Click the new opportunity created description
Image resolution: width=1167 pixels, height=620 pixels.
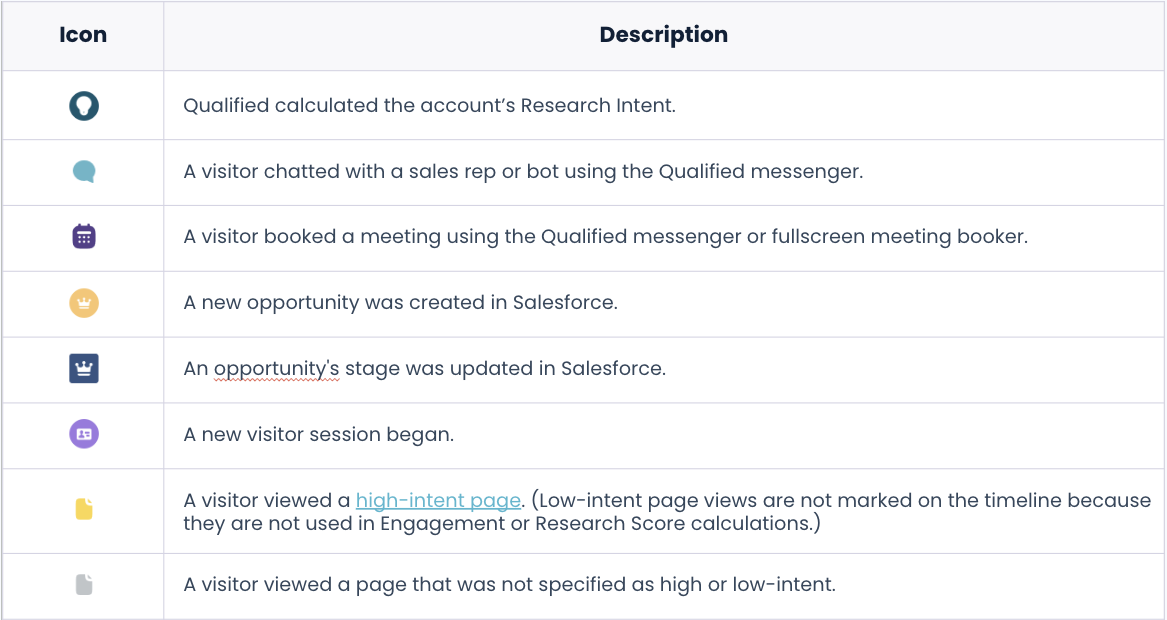click(x=400, y=303)
